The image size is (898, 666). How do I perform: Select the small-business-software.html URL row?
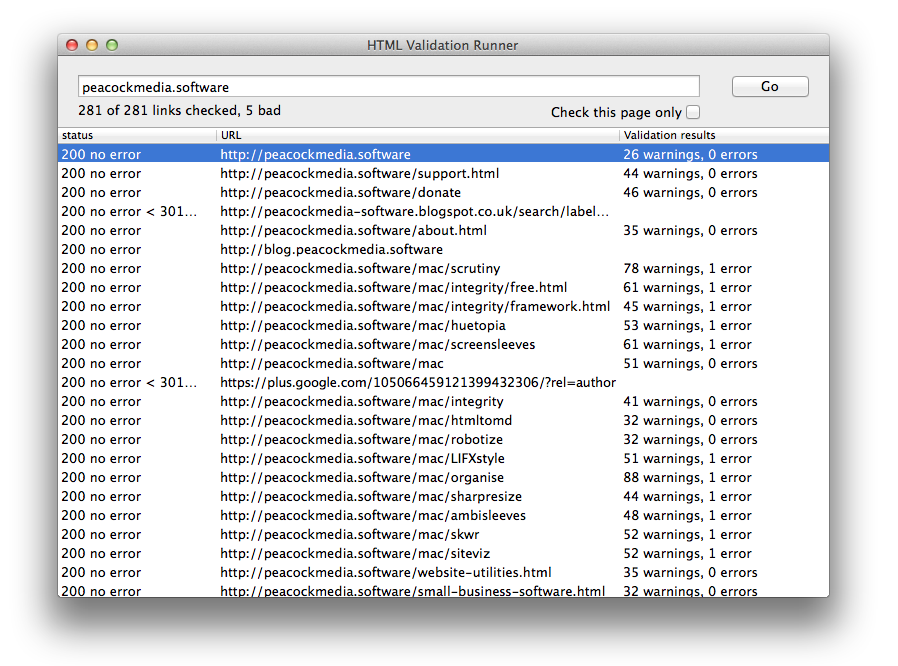412,590
